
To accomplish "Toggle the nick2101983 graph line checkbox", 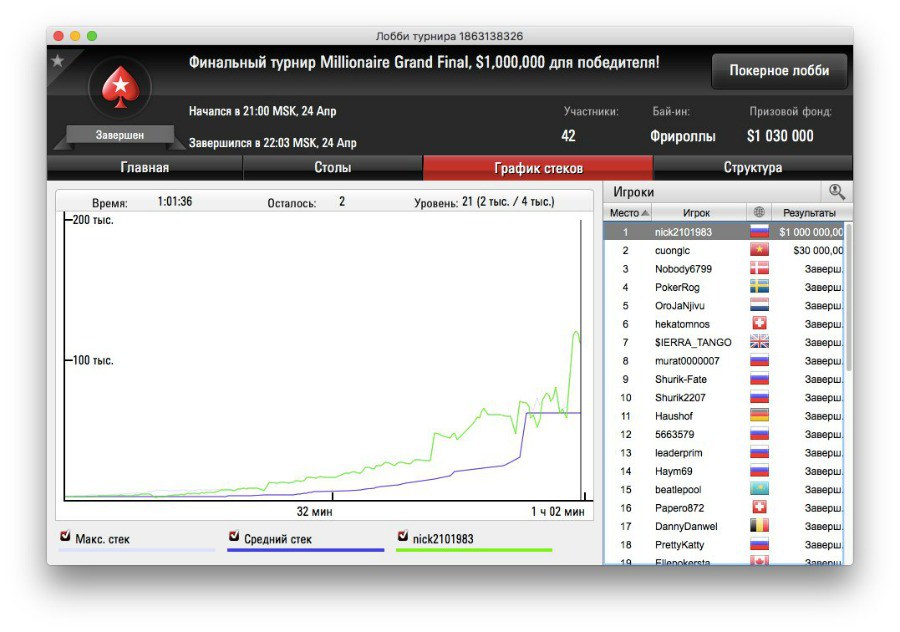I will (403, 536).
